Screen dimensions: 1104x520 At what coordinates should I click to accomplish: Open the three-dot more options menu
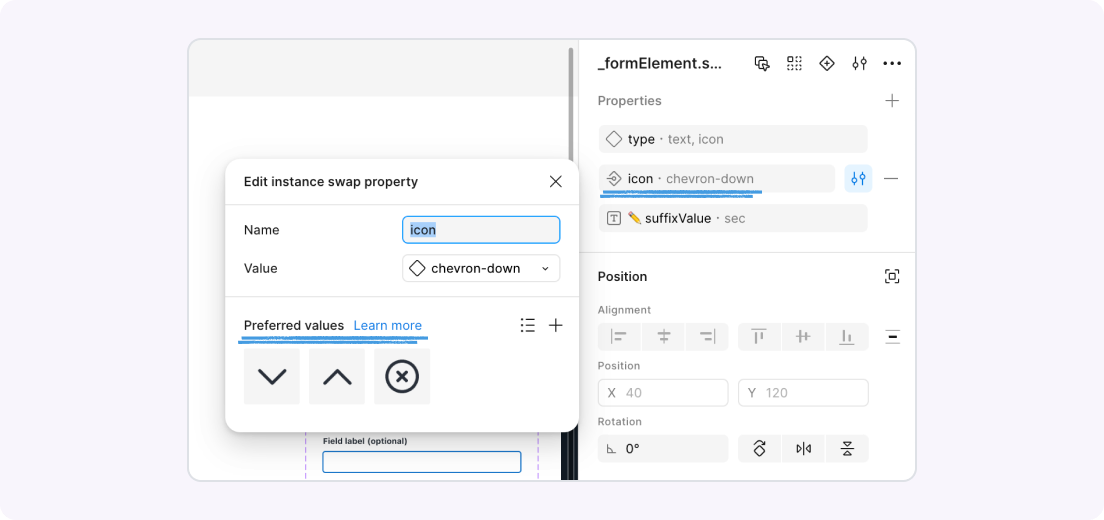pos(892,63)
